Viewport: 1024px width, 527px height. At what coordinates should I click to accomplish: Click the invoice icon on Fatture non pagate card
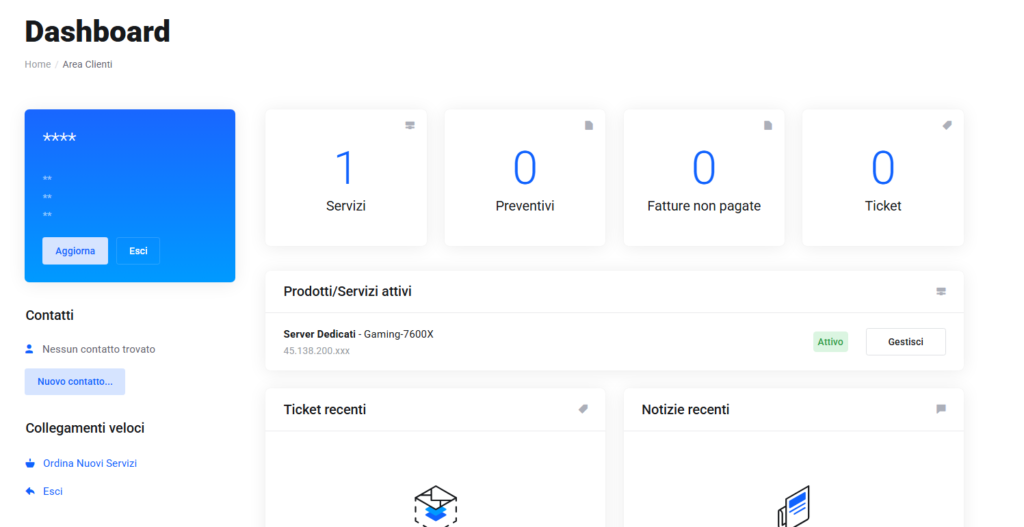(x=768, y=125)
